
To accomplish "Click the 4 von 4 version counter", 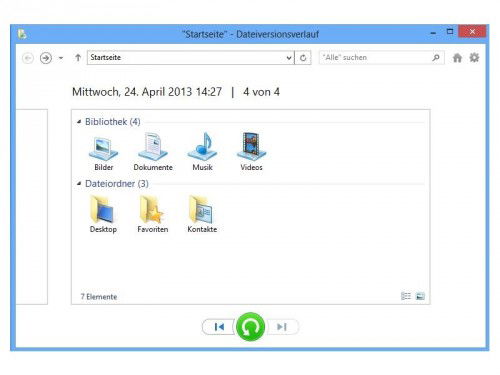I will pyautogui.click(x=261, y=92).
